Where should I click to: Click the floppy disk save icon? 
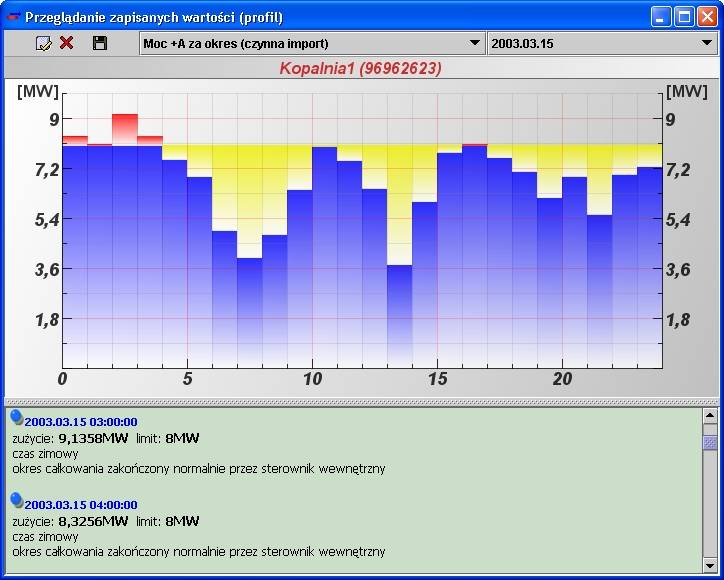pyautogui.click(x=99, y=43)
